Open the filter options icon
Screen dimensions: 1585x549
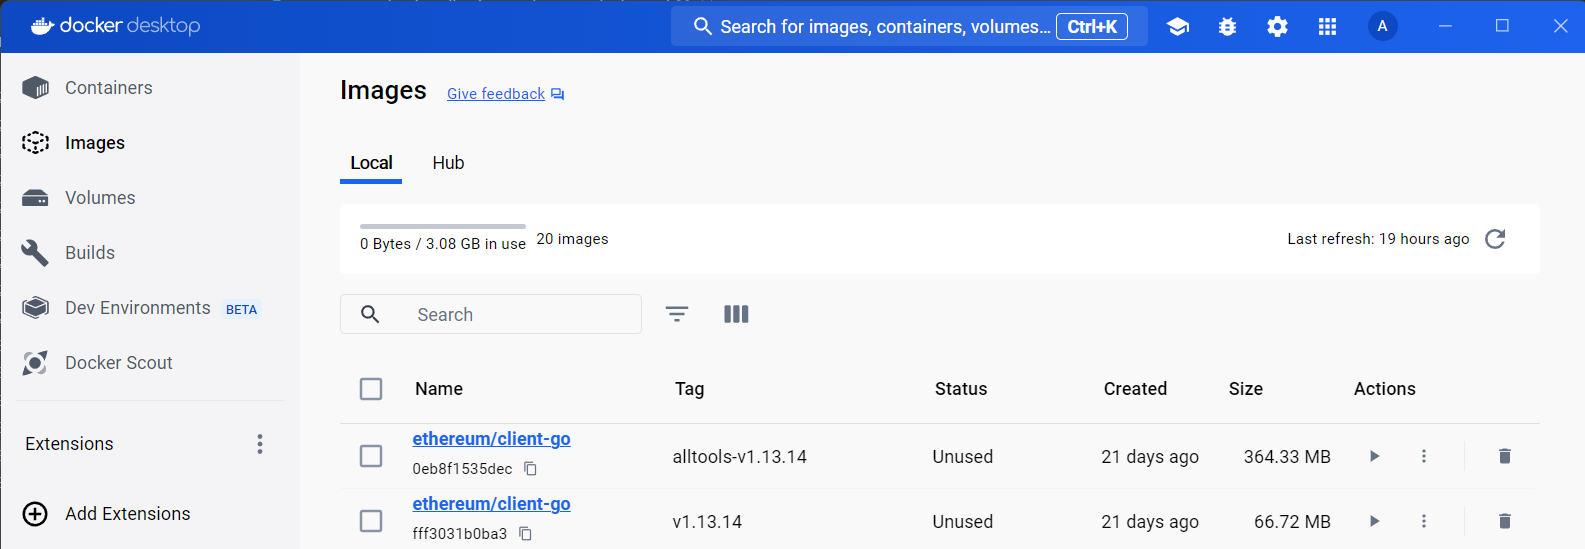click(677, 314)
